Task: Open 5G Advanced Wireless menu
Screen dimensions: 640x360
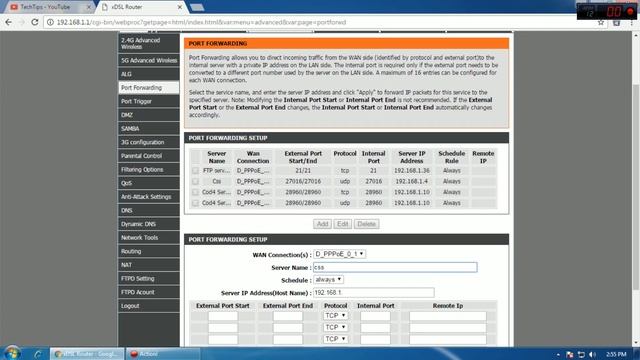Action: click(x=149, y=60)
